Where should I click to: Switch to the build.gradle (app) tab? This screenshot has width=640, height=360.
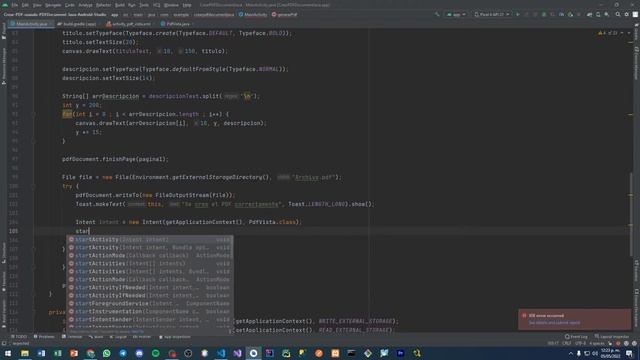pyautogui.click(x=79, y=24)
